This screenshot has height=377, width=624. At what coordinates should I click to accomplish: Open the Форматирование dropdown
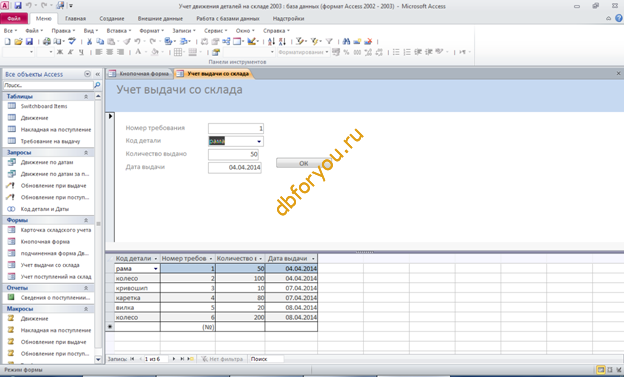pyautogui.click(x=327, y=52)
